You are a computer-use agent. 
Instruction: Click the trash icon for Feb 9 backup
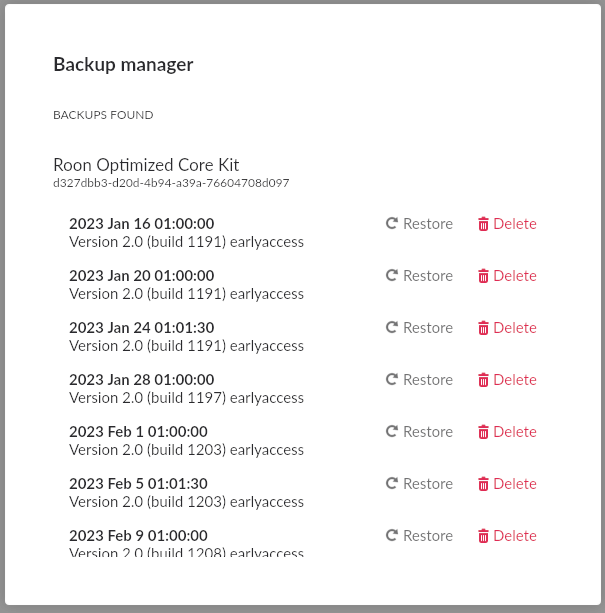pos(483,536)
